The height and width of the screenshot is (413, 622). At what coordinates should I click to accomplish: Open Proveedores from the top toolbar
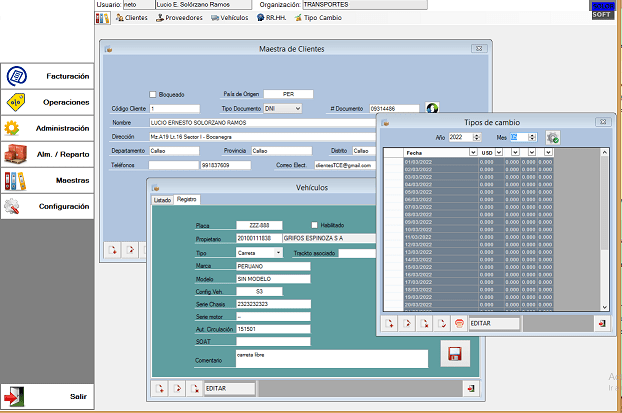point(180,18)
